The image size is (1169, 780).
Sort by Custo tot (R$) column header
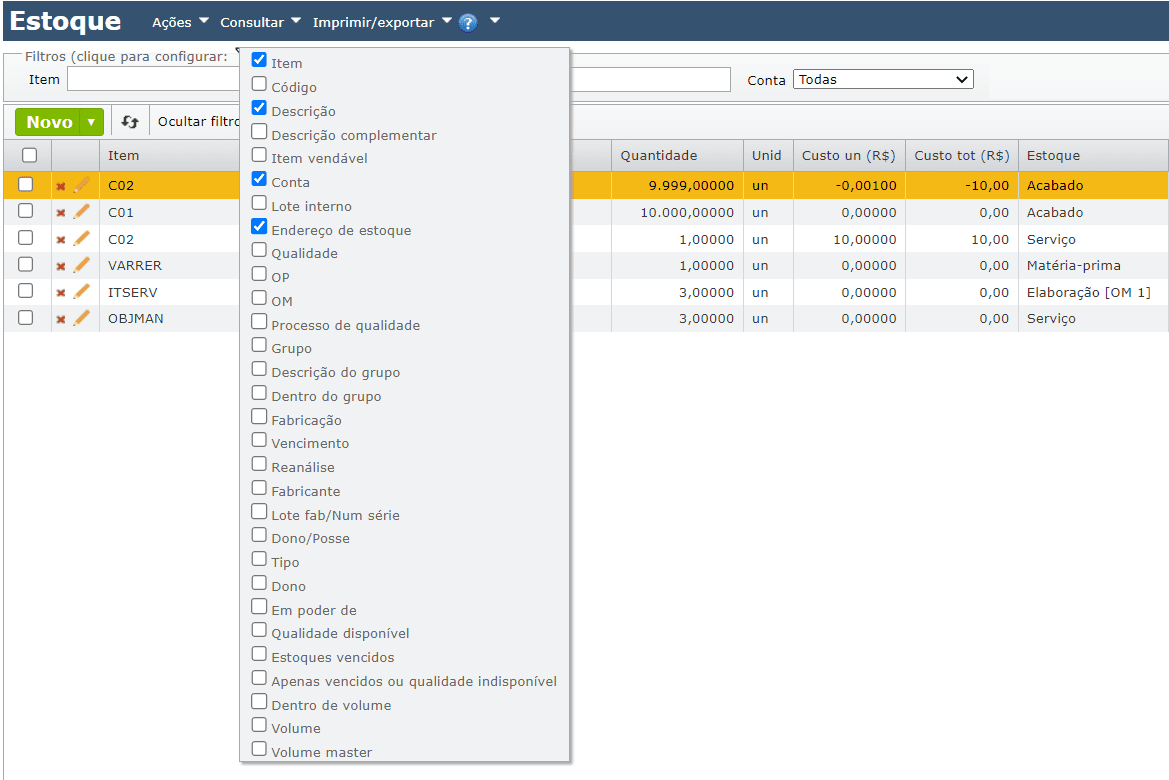(962, 155)
